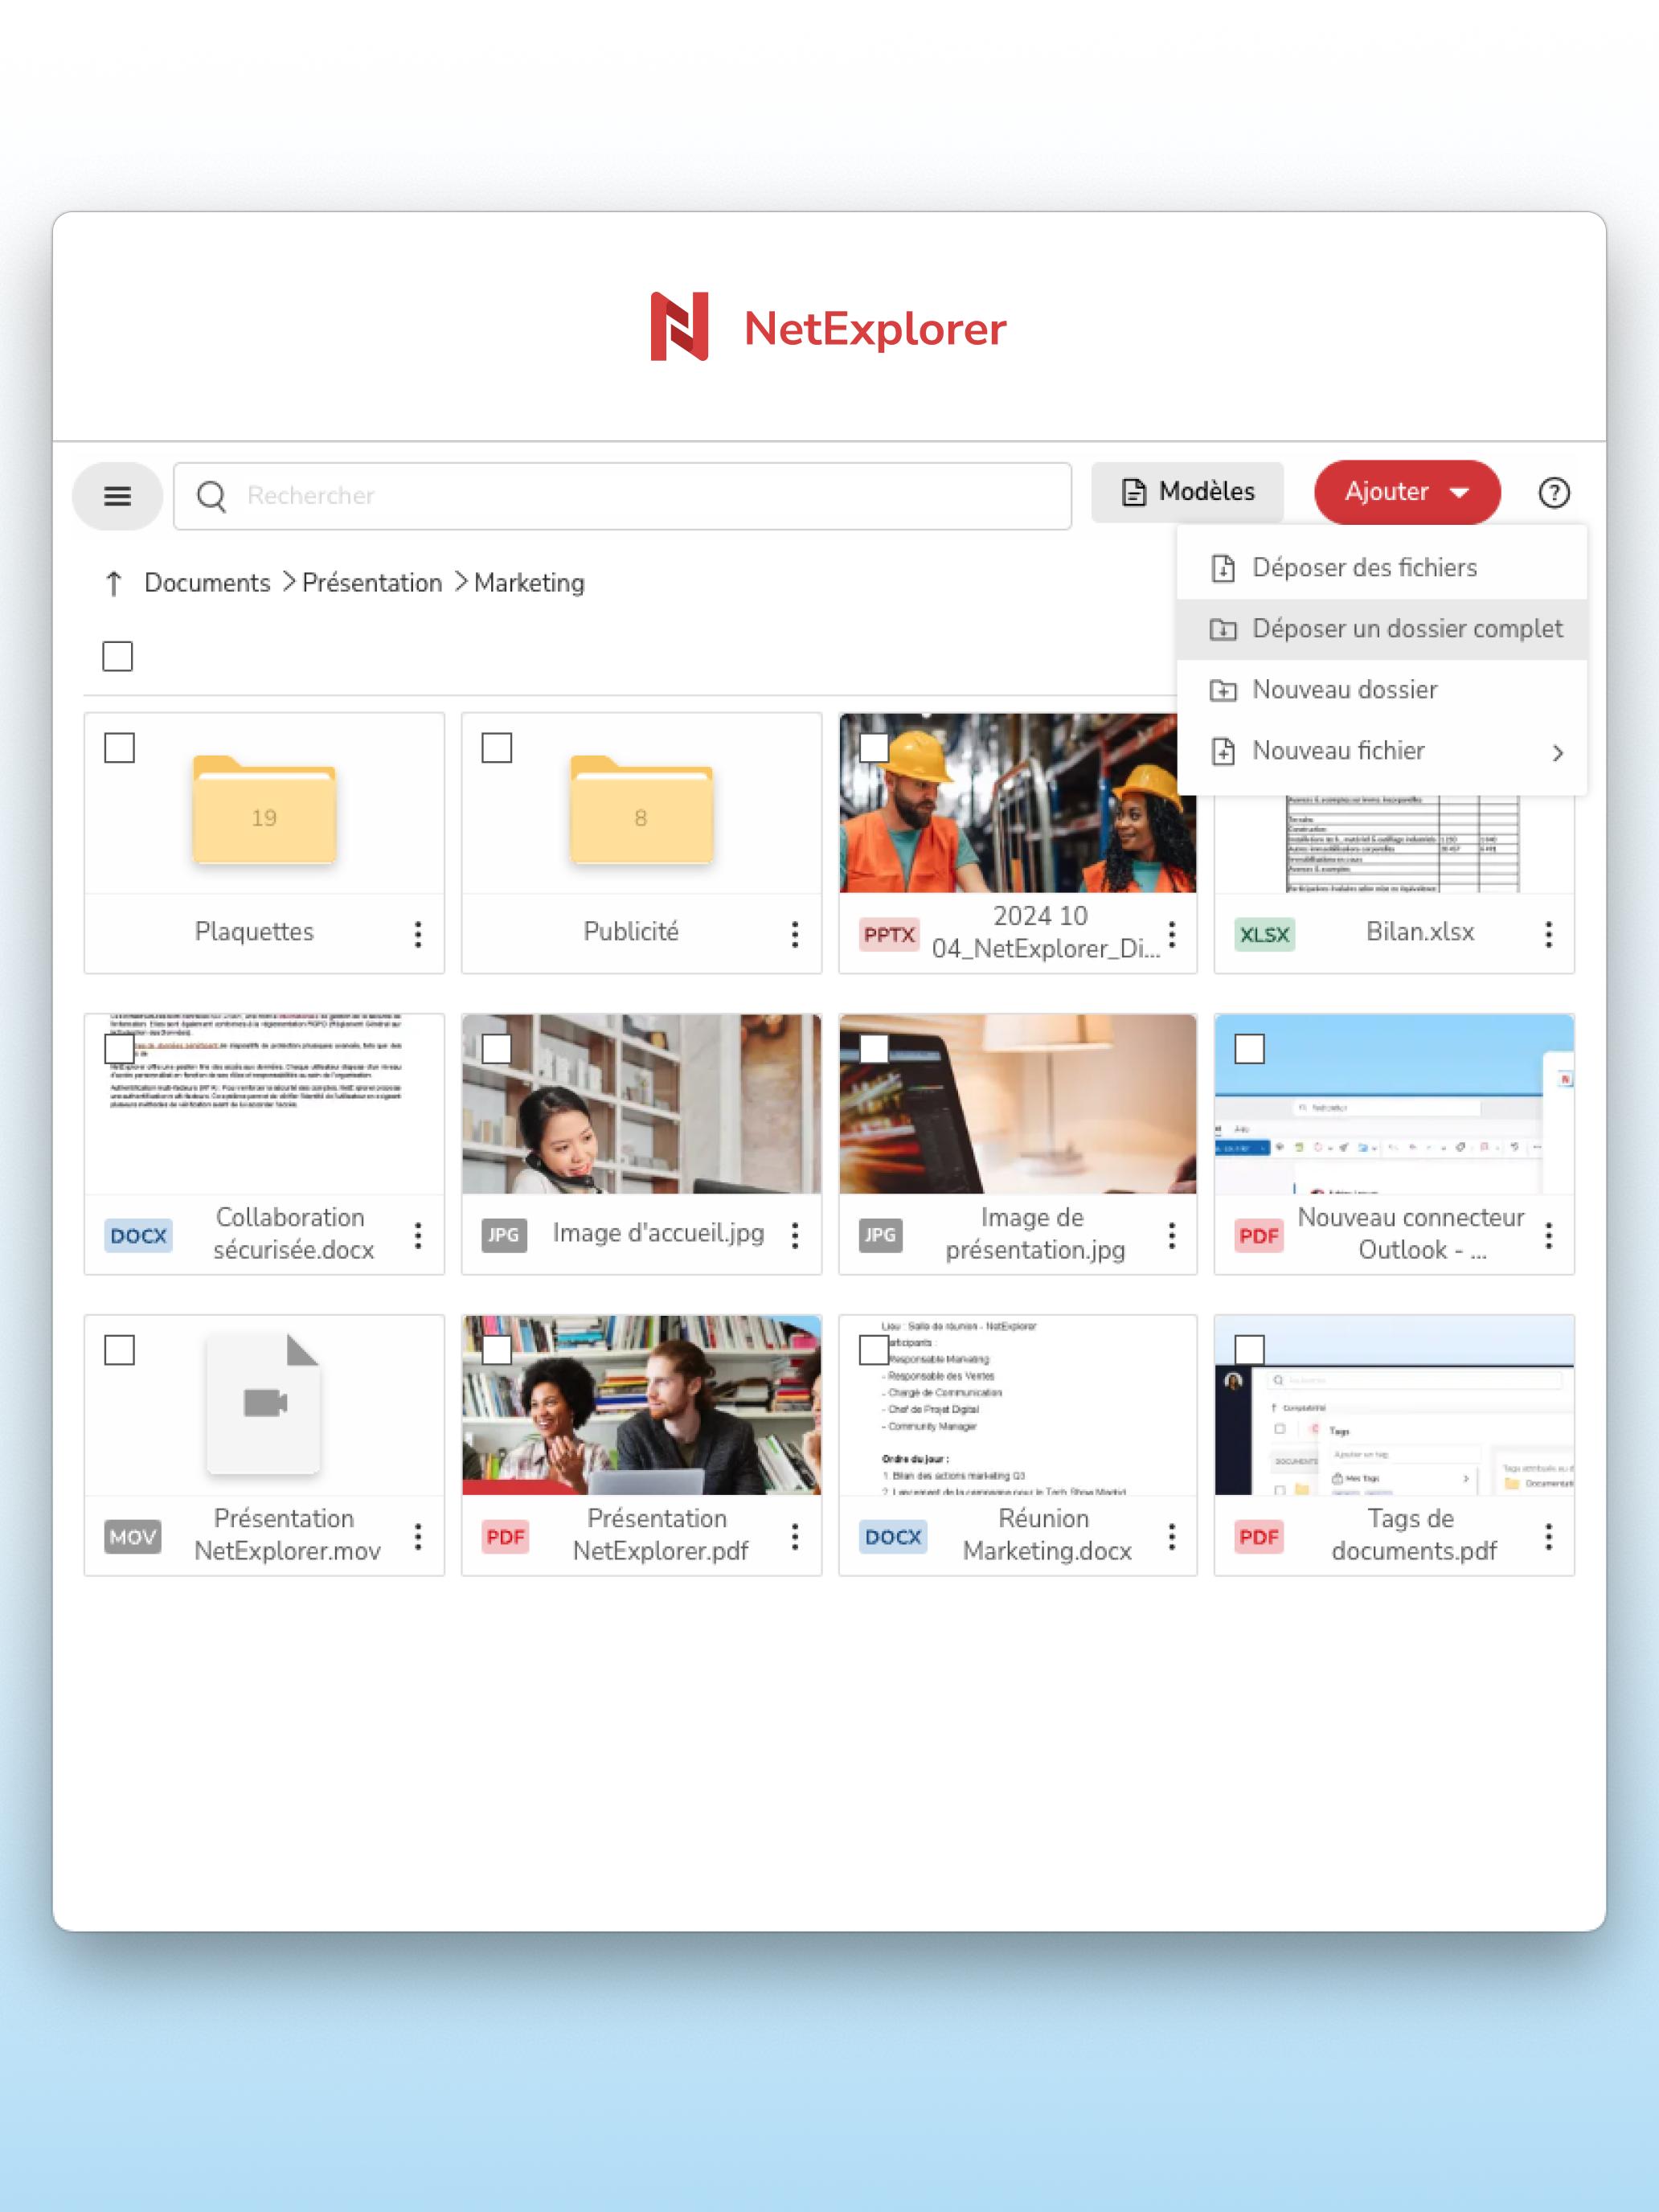Click the Rechercher search field
Viewport: 1659px width, 2212px height.
[622, 496]
